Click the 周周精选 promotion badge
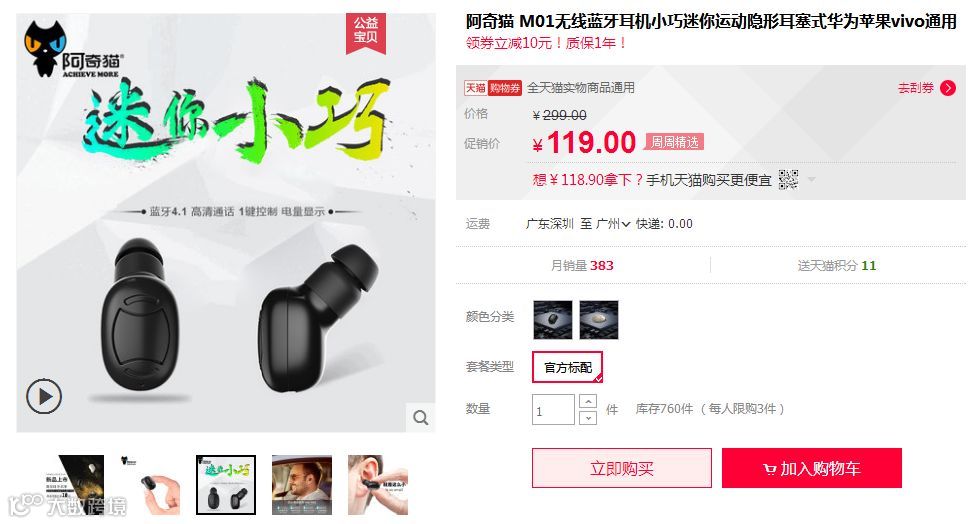This screenshot has height=524, width=973. coord(675,142)
